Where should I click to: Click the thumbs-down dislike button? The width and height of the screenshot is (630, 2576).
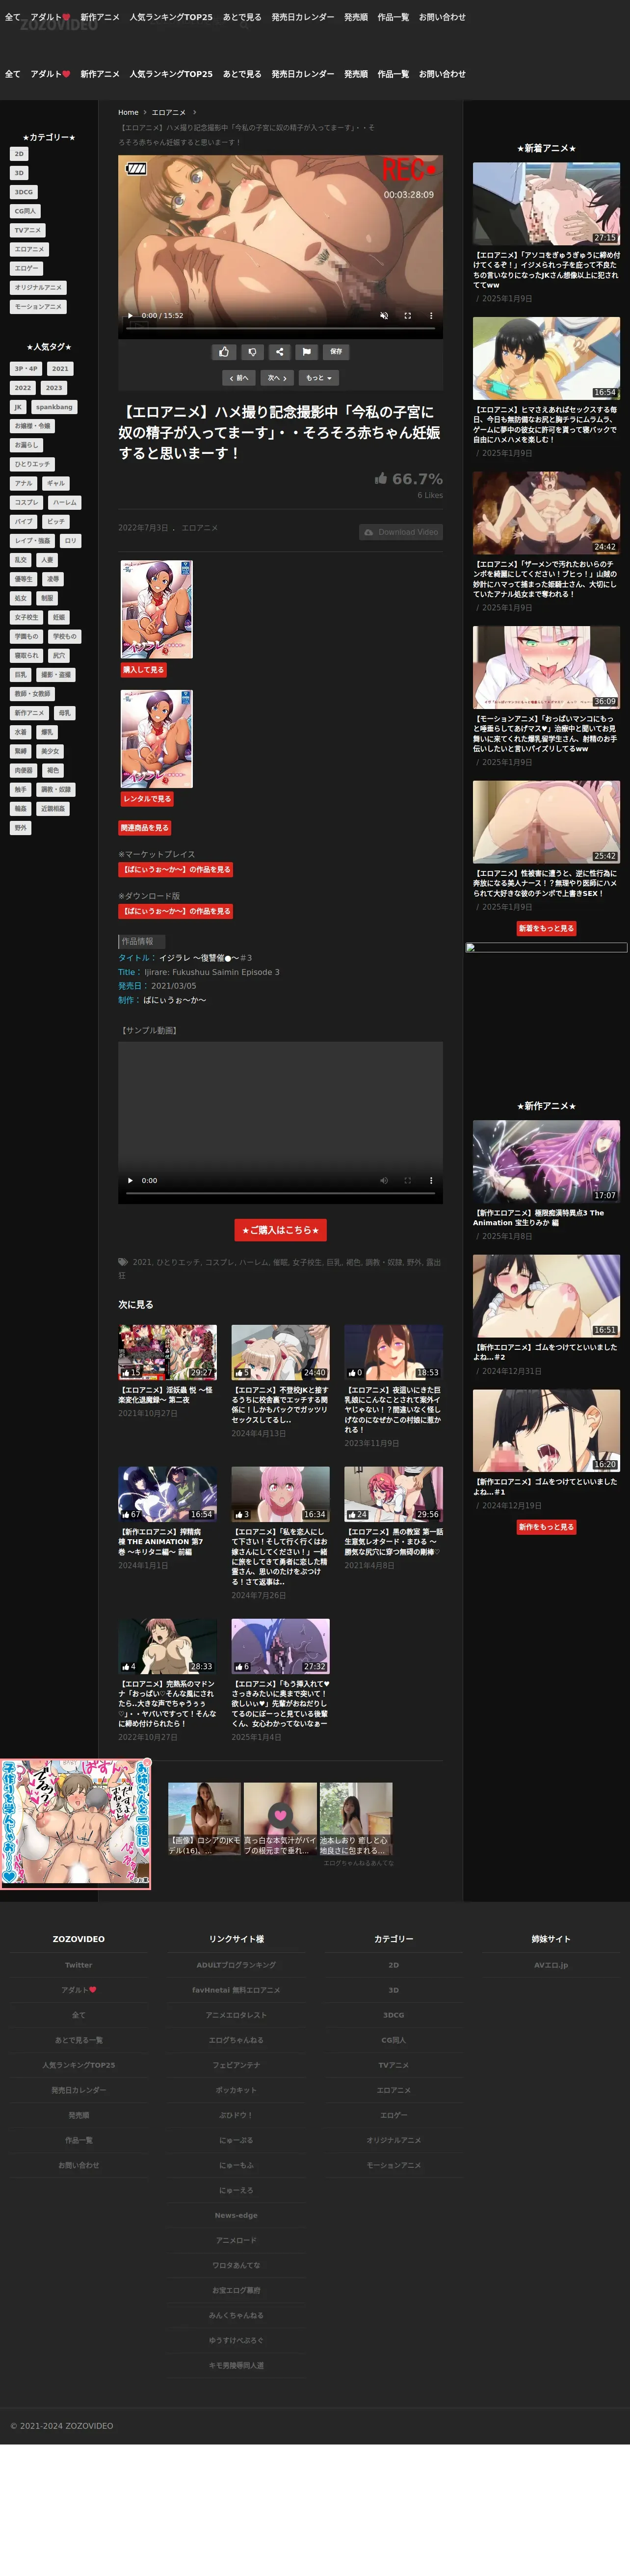pyautogui.click(x=252, y=352)
